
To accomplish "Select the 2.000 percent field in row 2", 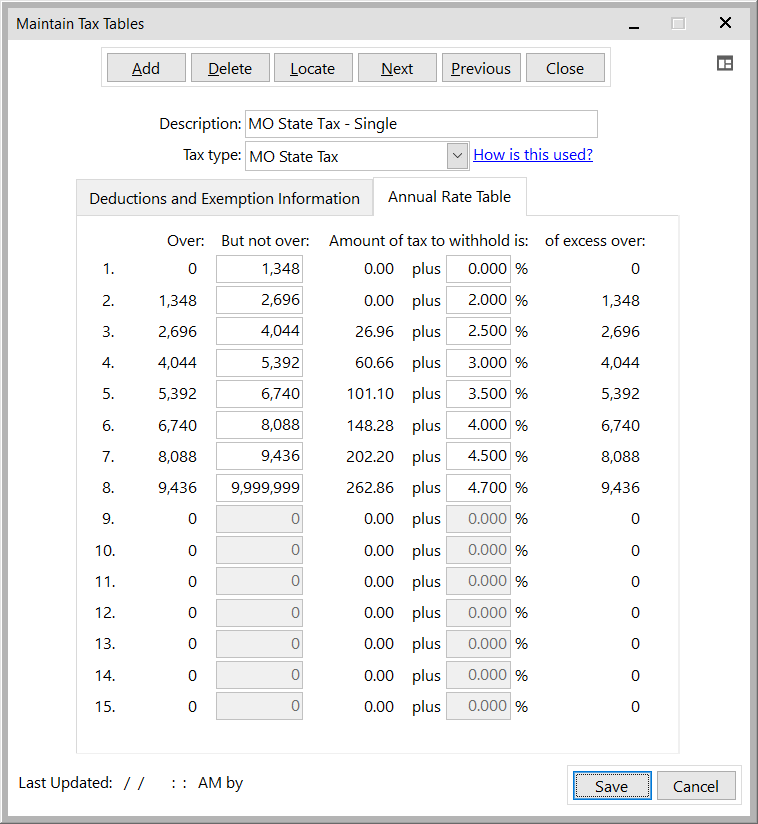I will point(478,300).
